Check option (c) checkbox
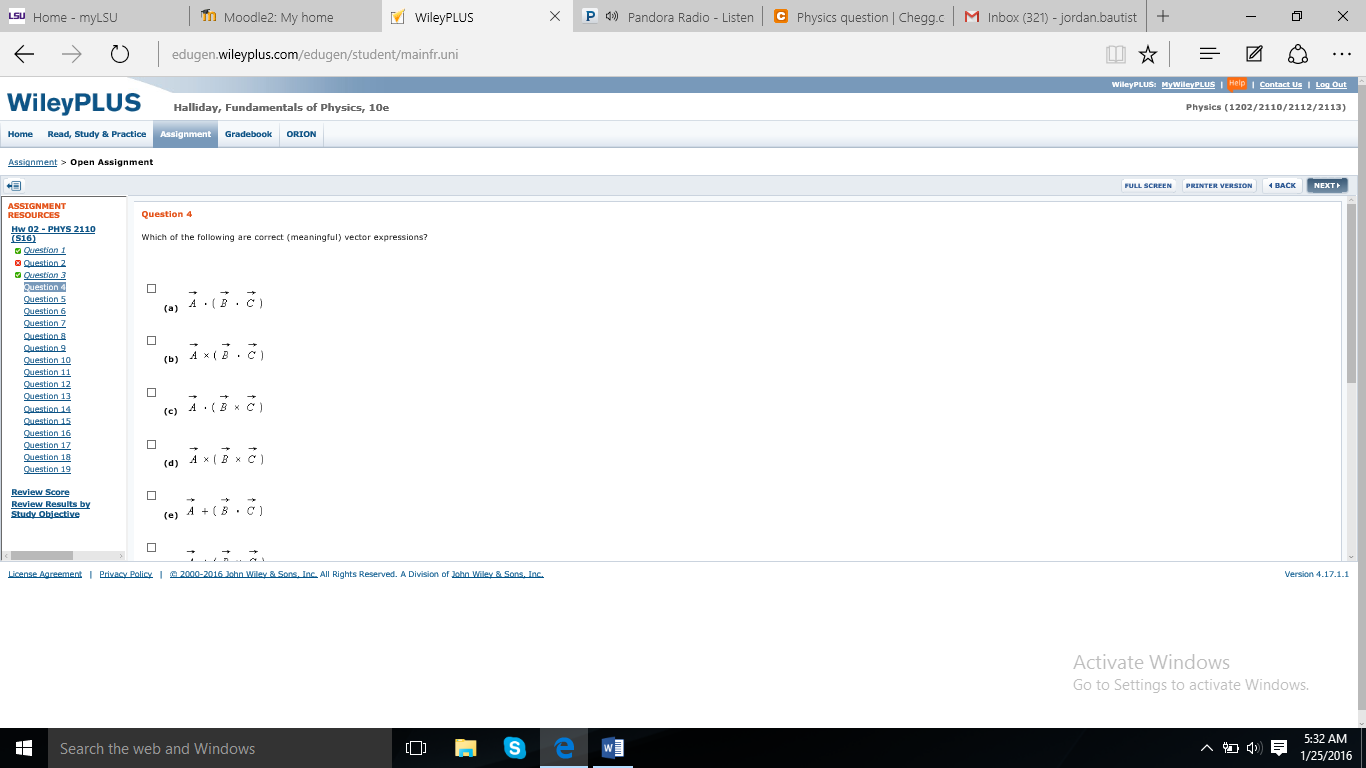 click(x=152, y=393)
